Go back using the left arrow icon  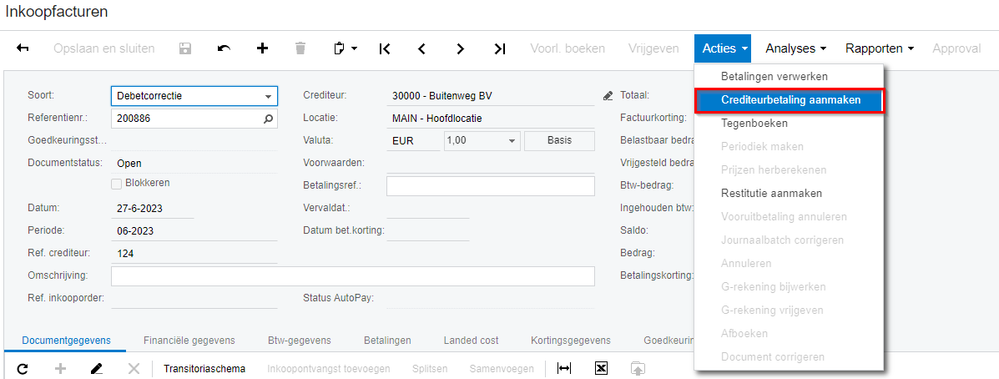[x=22, y=48]
